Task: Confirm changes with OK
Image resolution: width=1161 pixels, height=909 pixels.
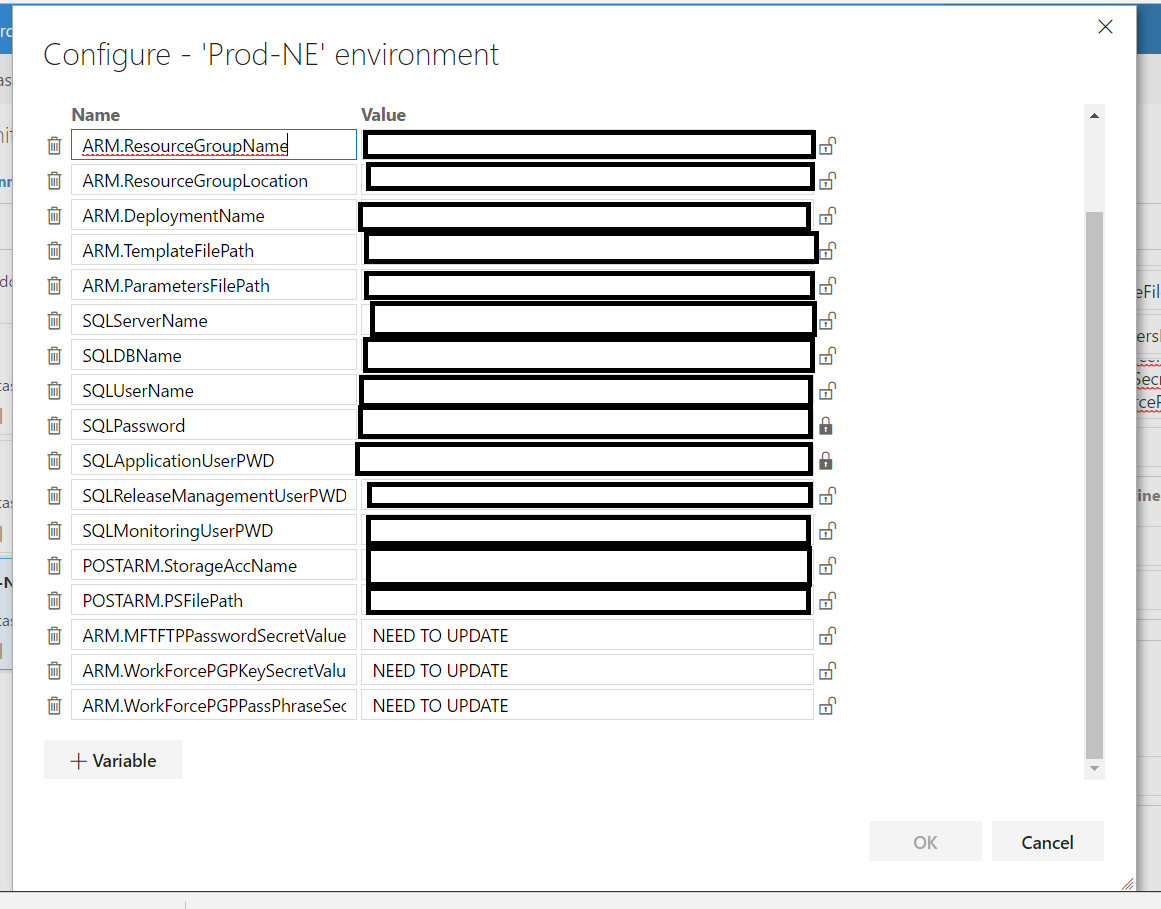Action: [925, 841]
